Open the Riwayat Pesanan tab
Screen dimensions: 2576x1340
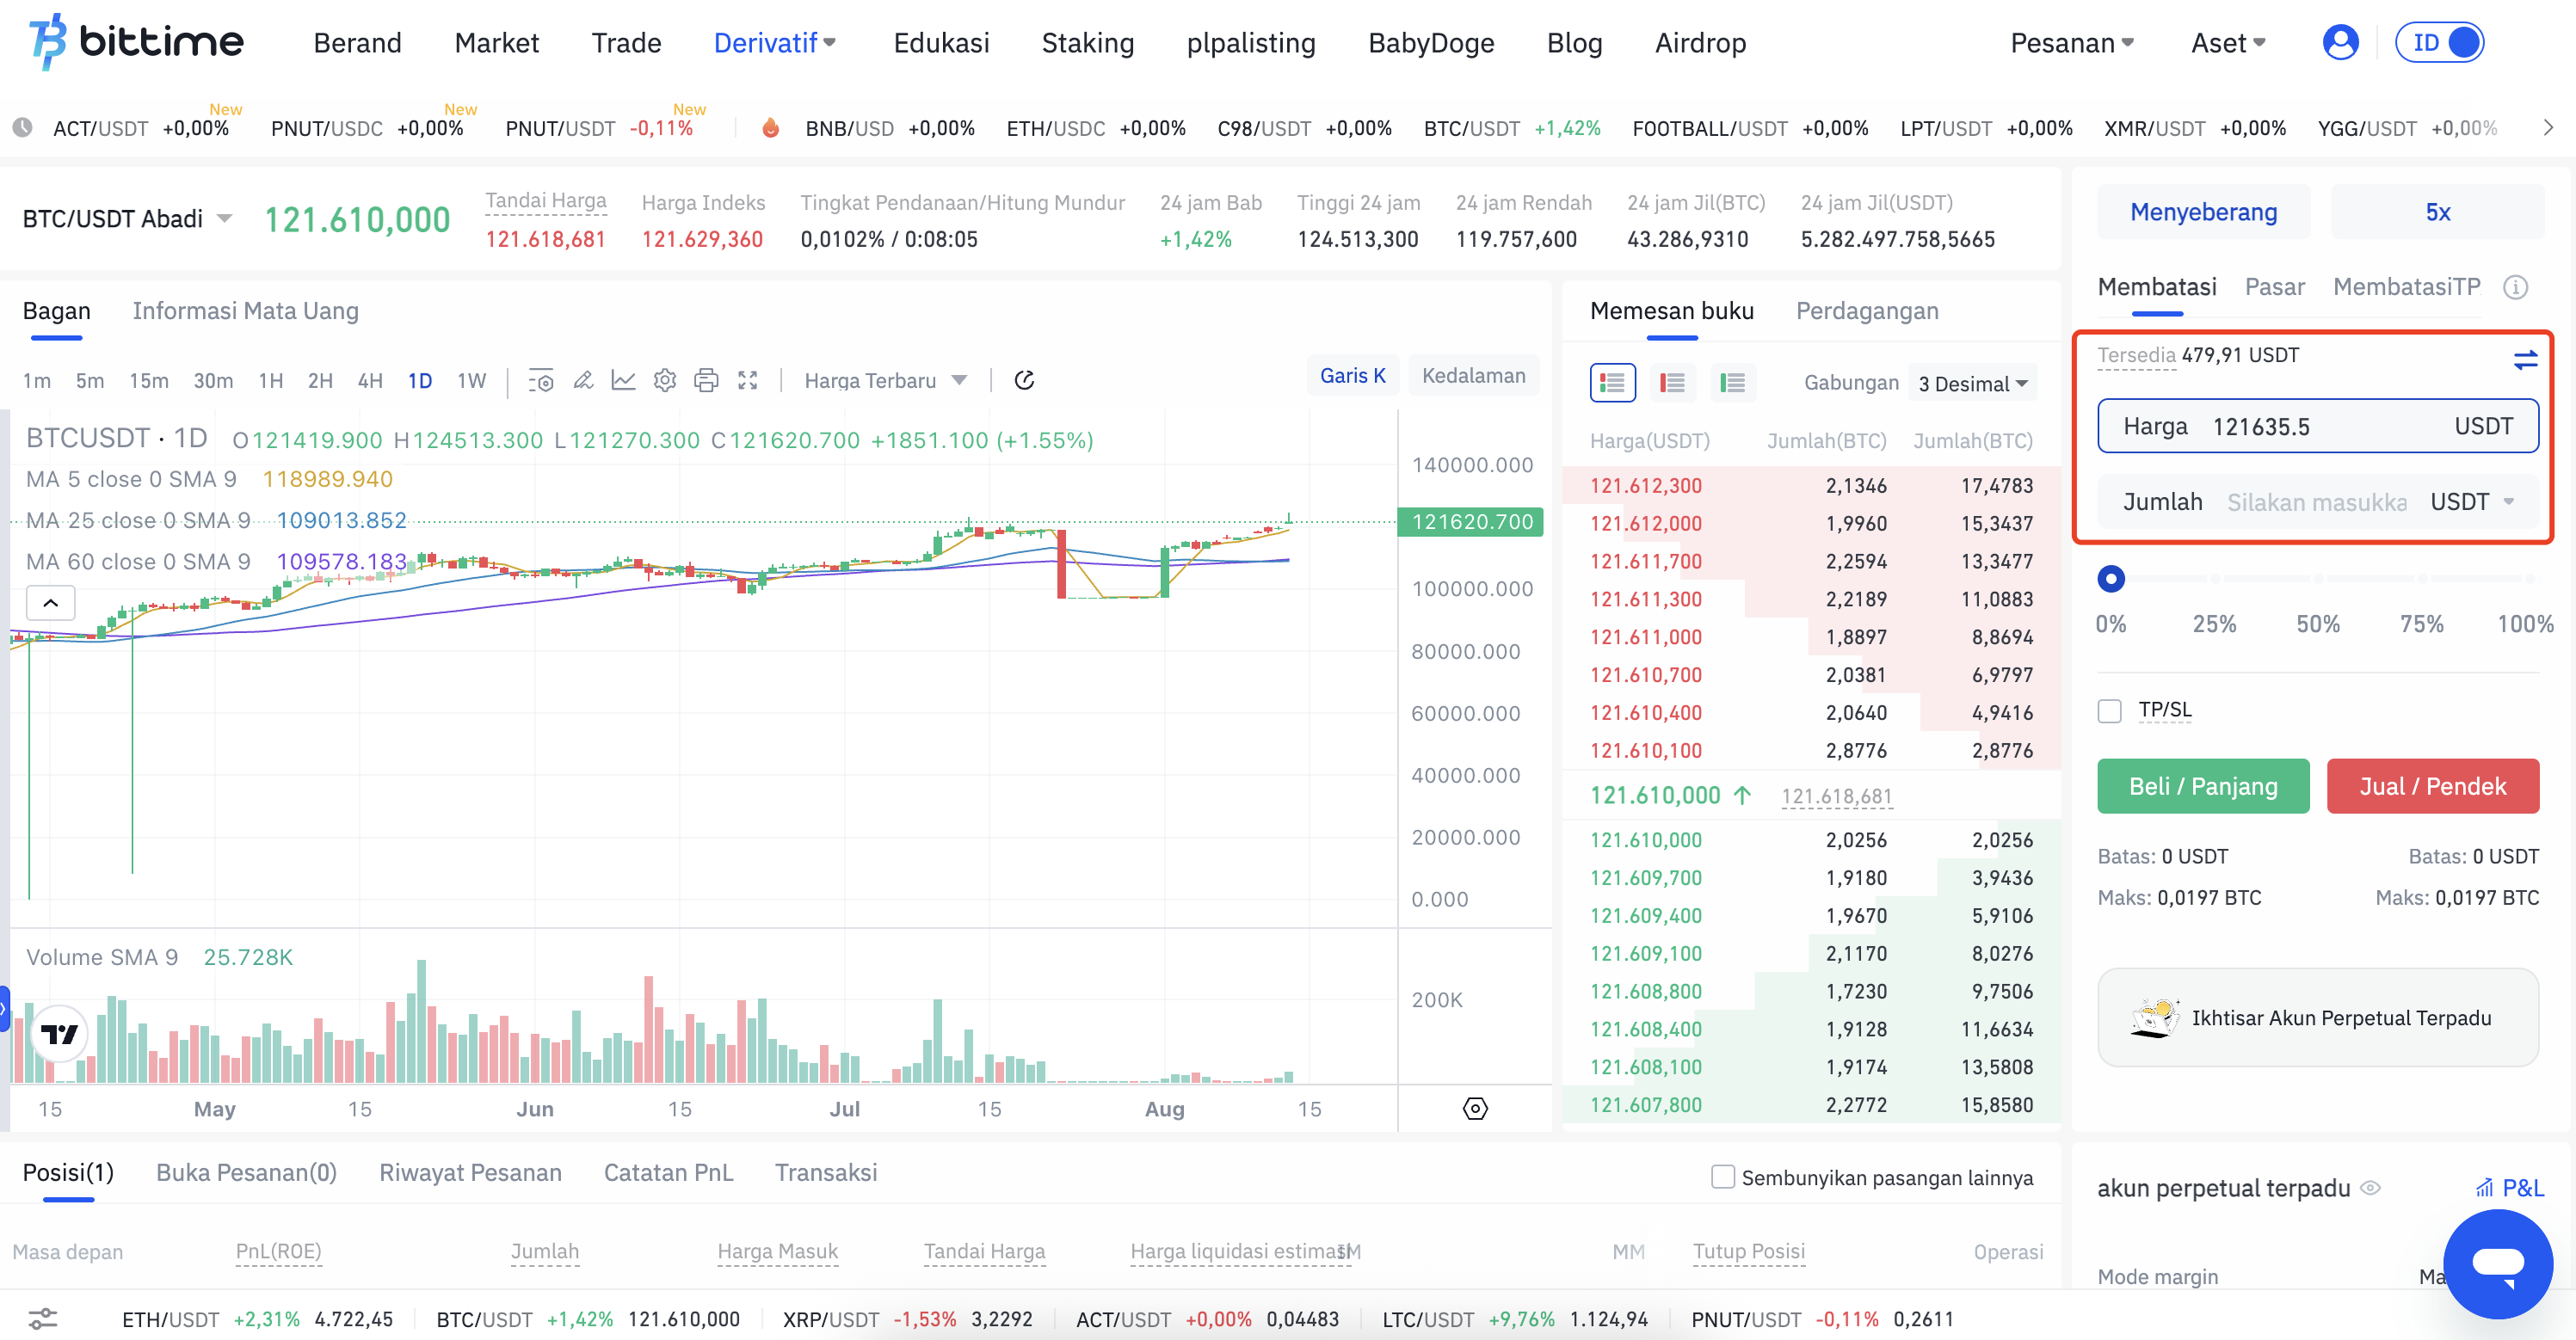(x=470, y=1172)
